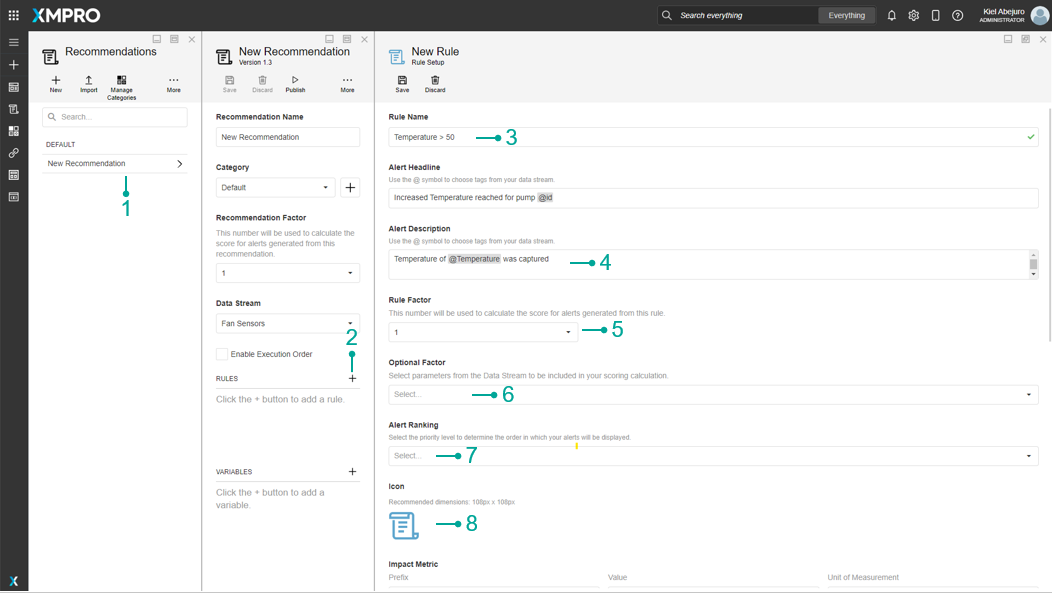Click the help question mark icon
This screenshot has height=593, width=1052.
pos(957,16)
